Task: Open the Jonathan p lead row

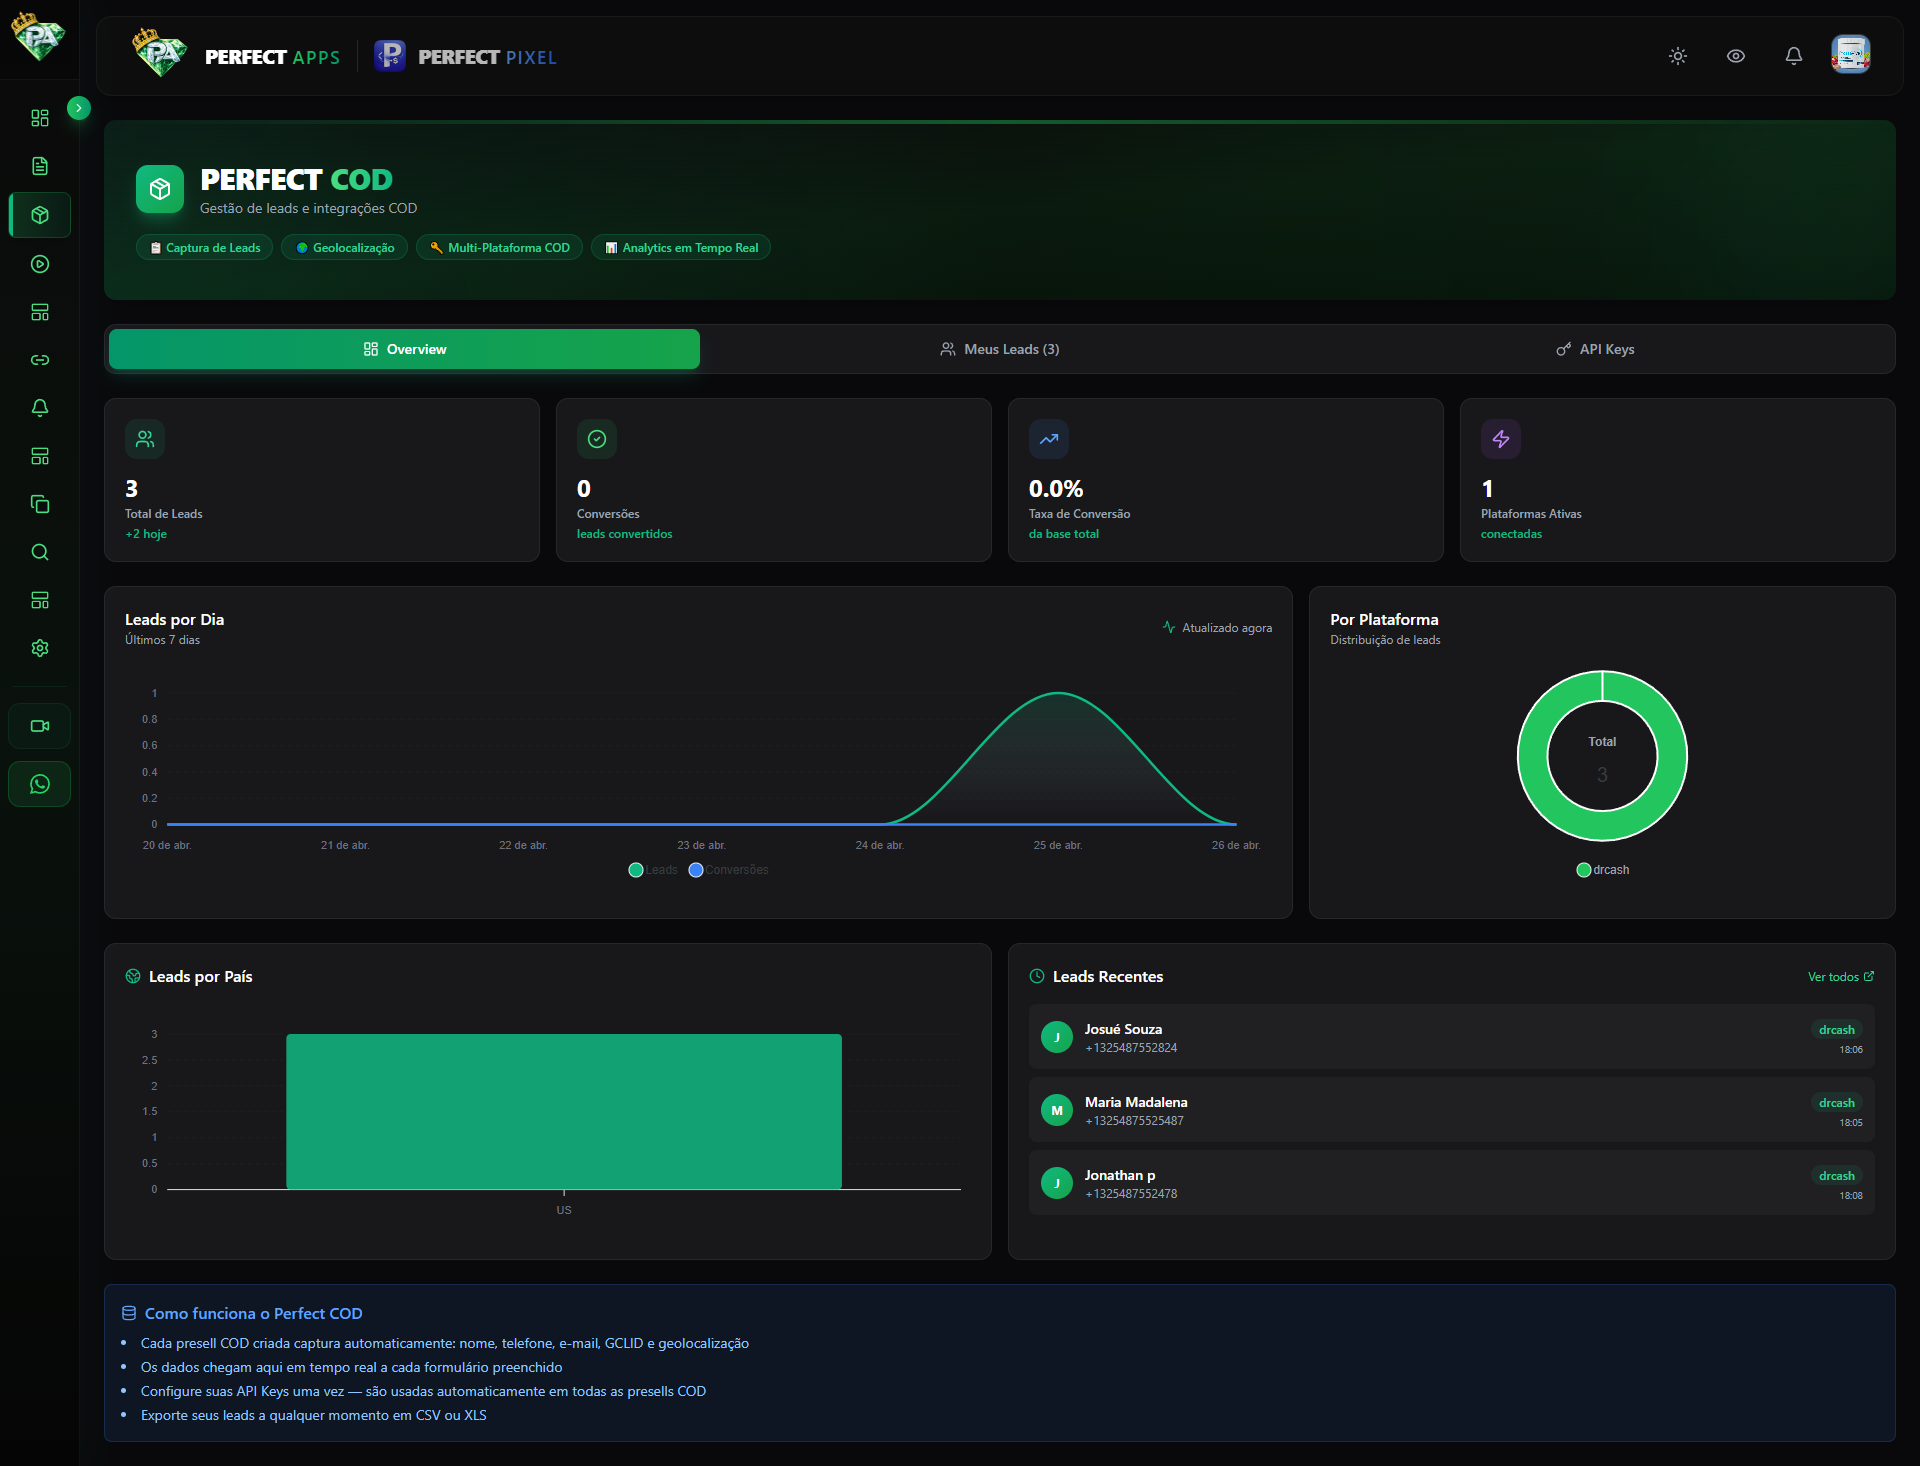Action: point(1452,1183)
